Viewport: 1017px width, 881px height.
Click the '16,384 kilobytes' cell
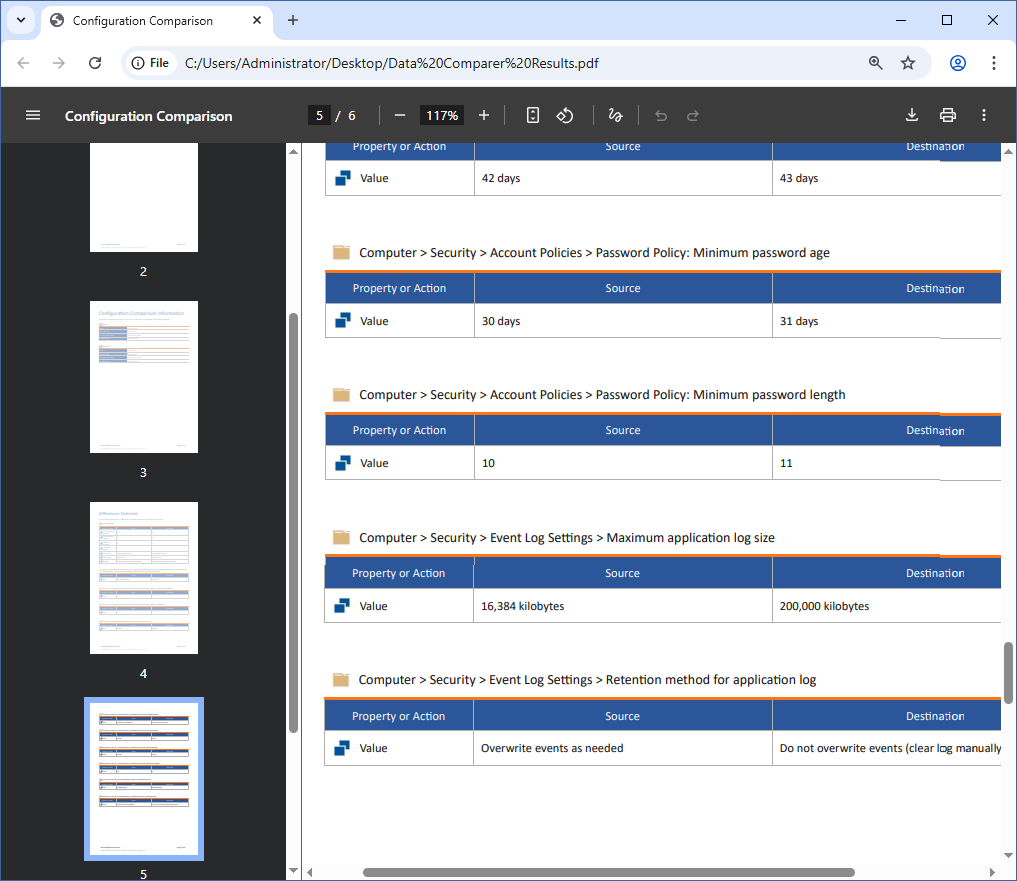[623, 606]
